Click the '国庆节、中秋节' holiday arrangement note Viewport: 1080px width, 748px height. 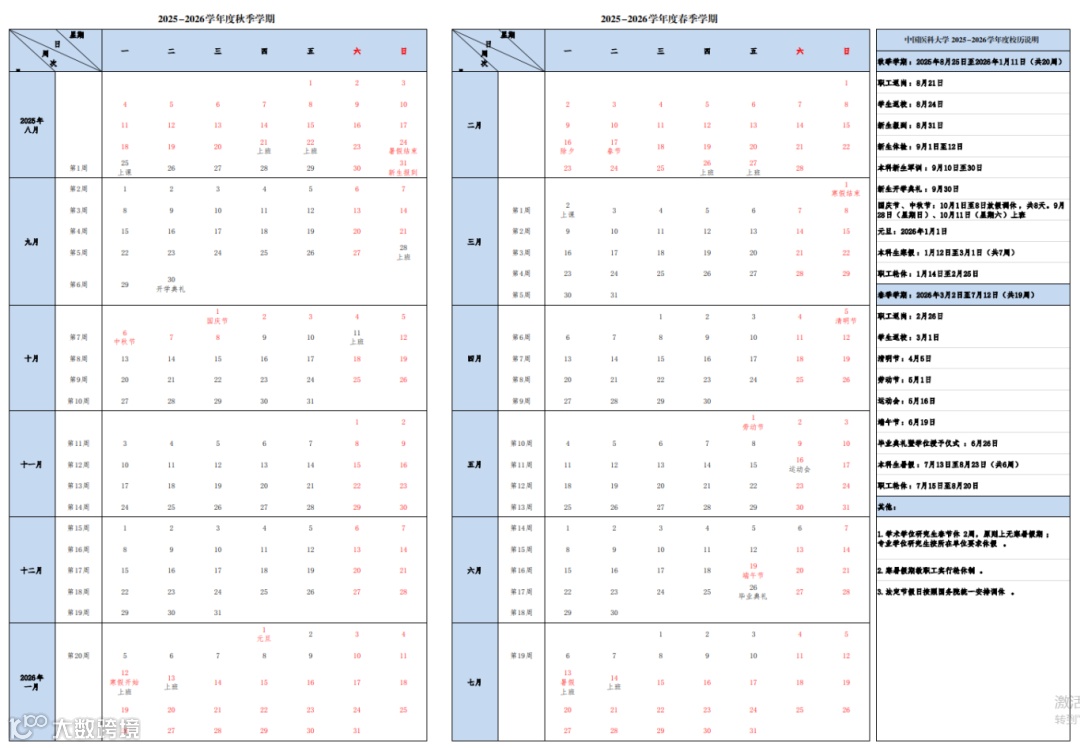(970, 209)
